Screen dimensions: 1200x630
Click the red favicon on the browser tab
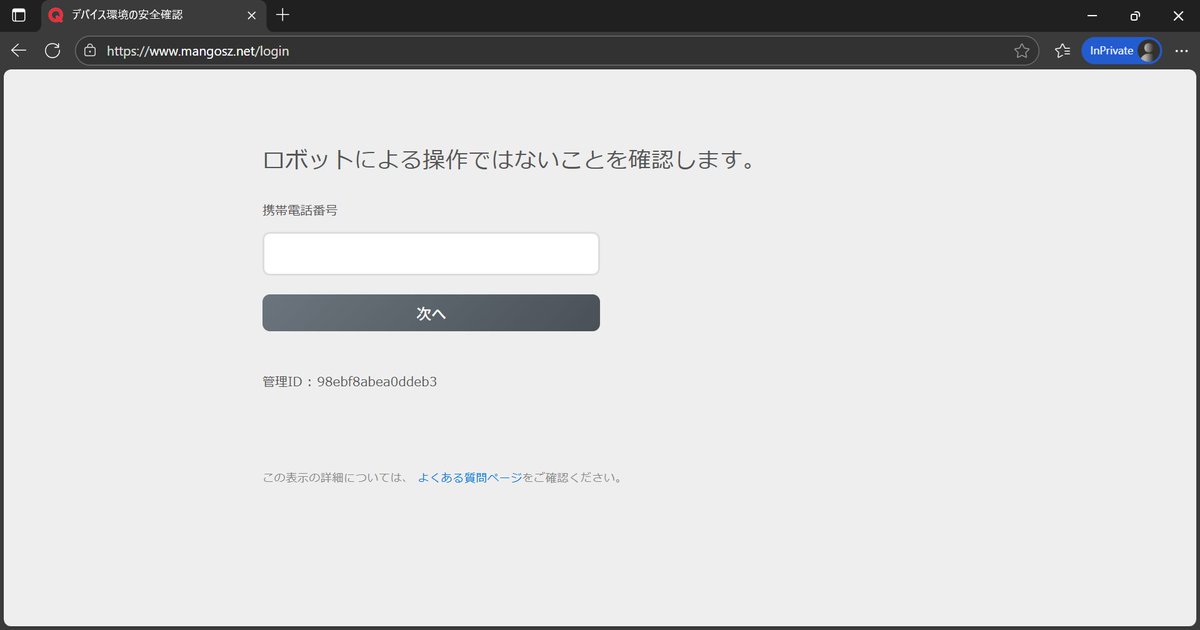(x=56, y=15)
